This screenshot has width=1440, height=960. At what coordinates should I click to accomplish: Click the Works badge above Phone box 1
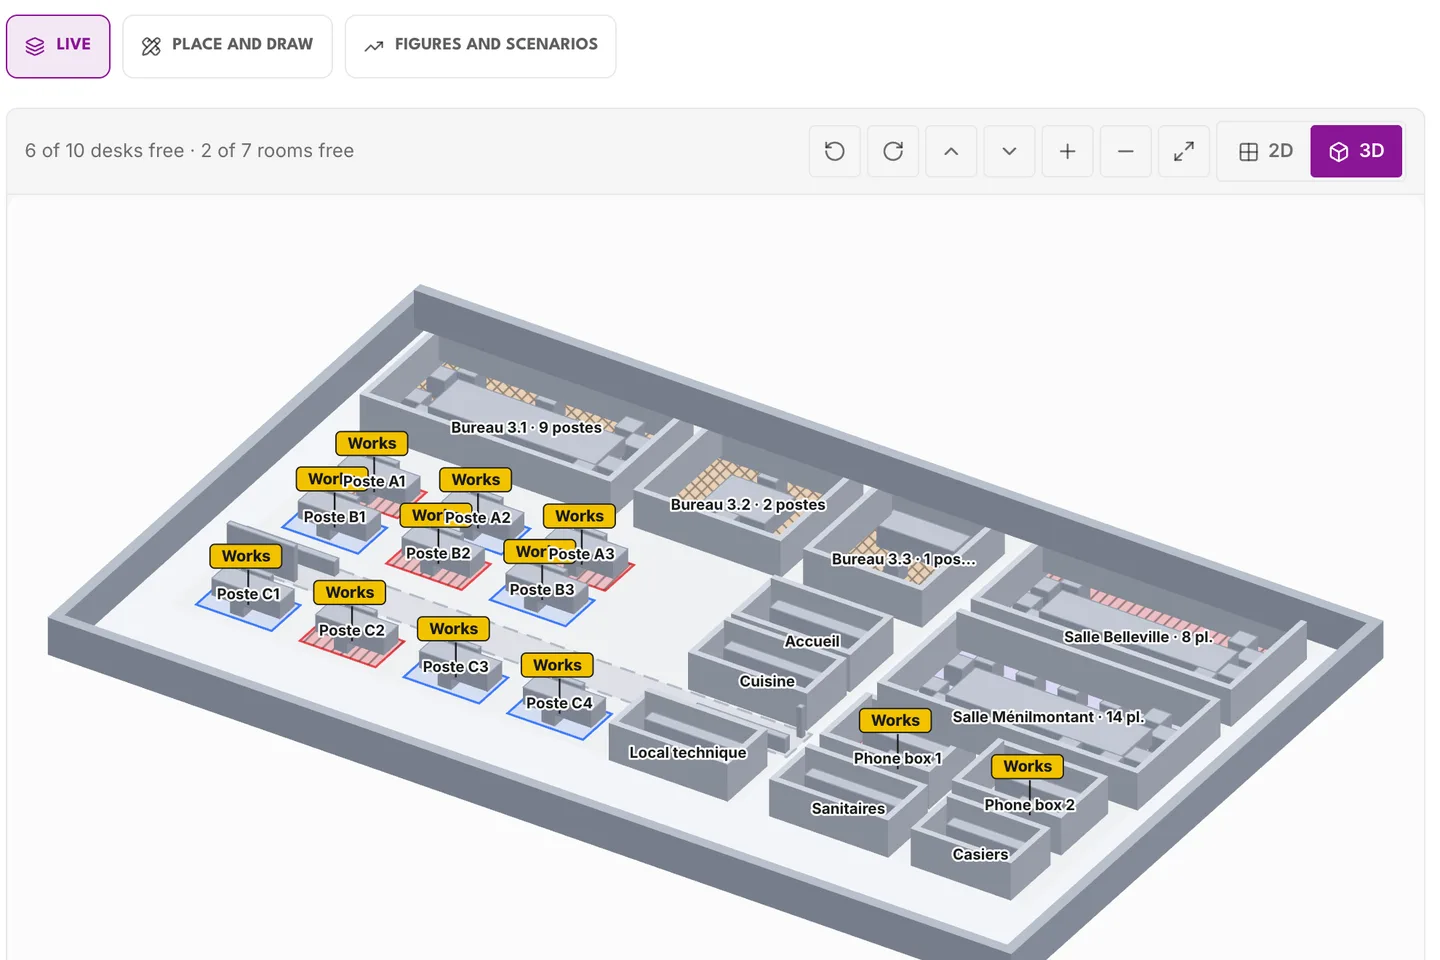(895, 720)
